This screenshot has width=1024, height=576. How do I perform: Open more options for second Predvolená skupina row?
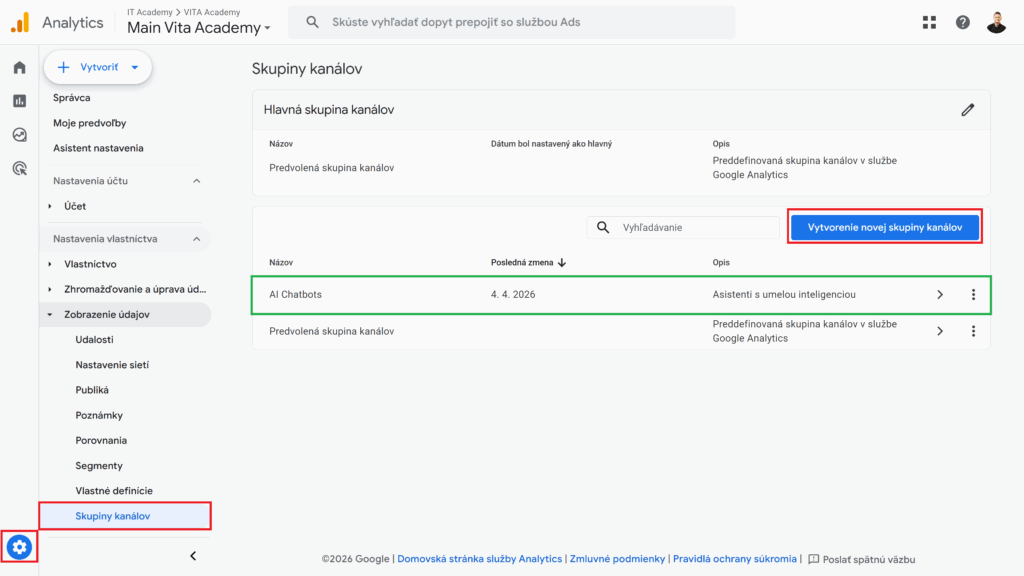click(973, 331)
